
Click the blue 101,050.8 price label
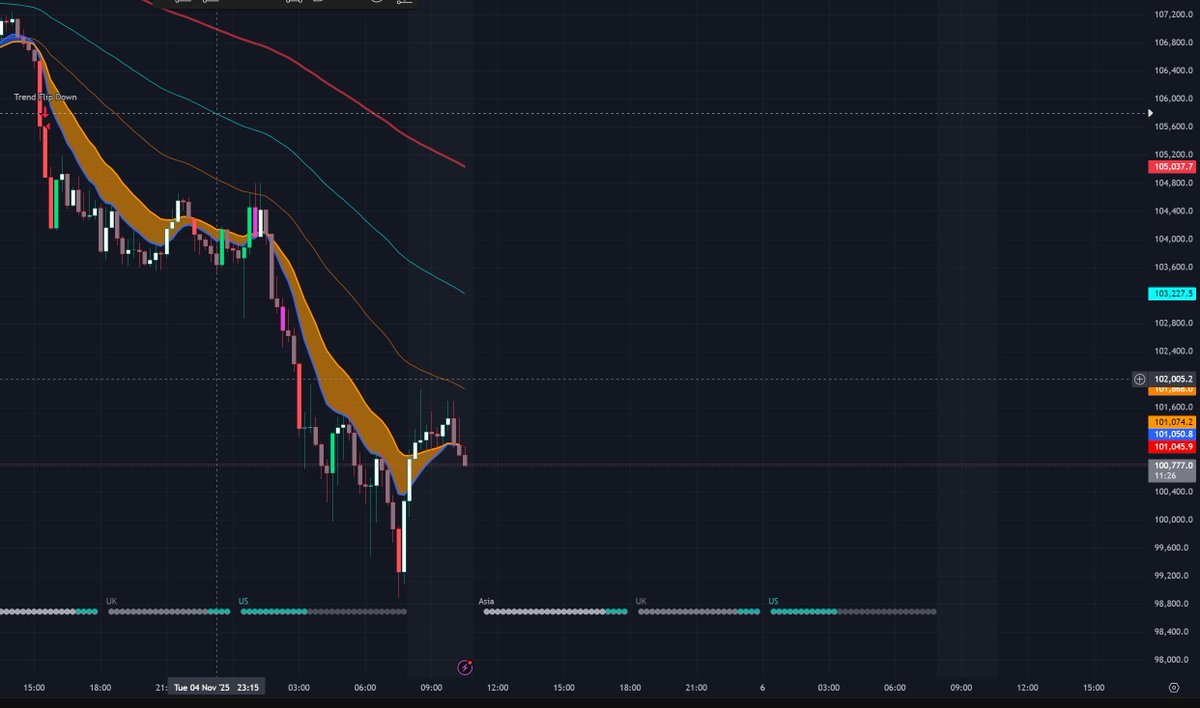pos(1170,435)
